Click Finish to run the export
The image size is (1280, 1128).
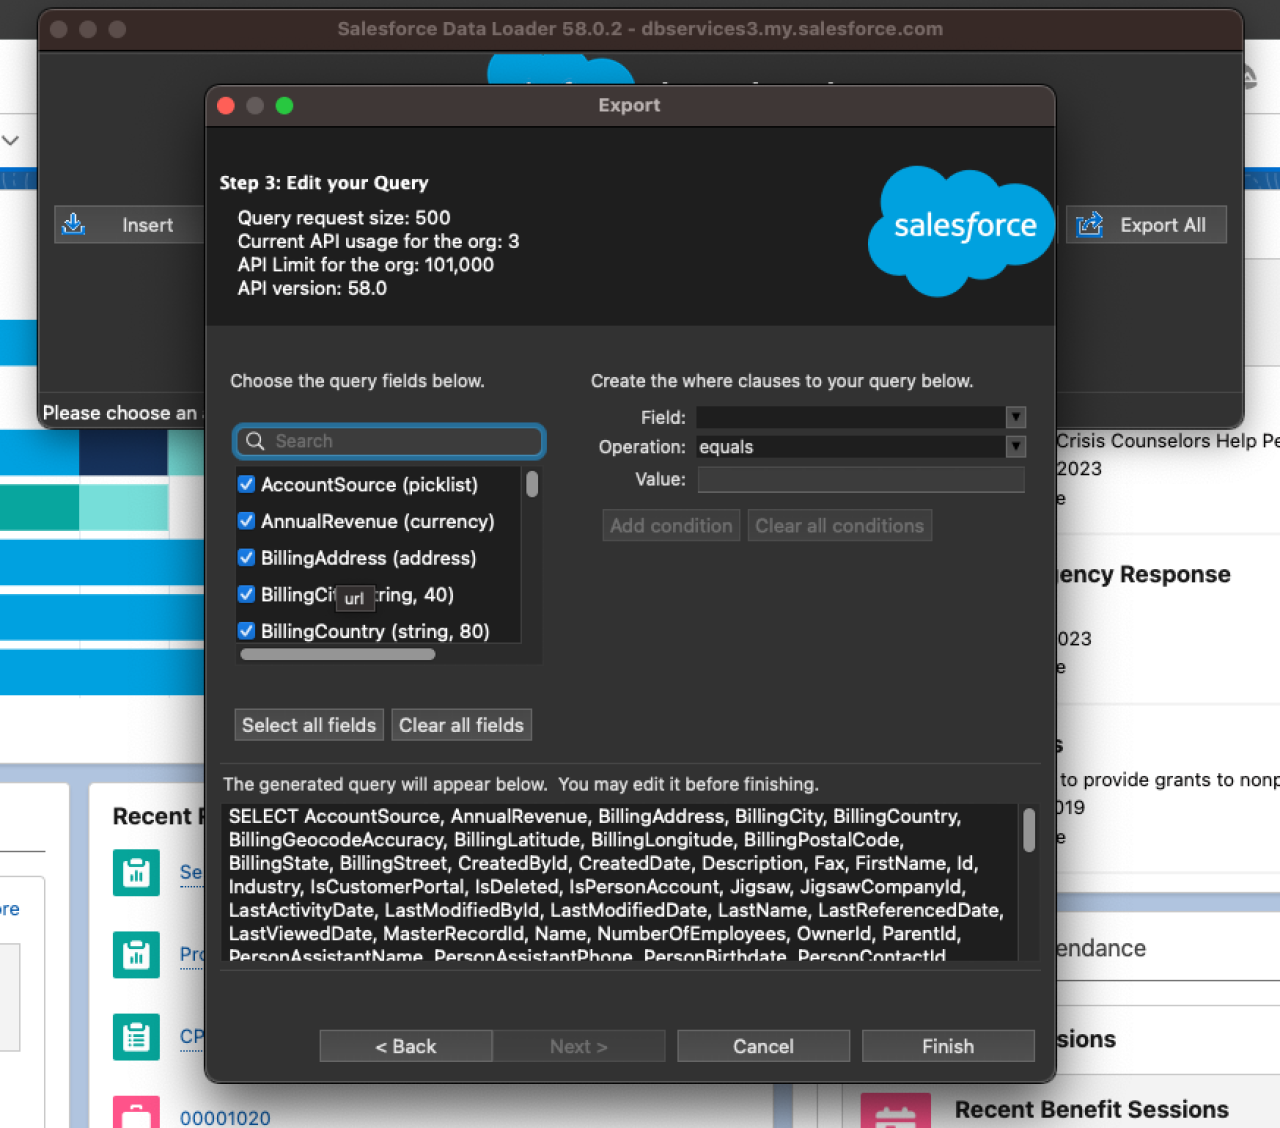pos(948,1046)
